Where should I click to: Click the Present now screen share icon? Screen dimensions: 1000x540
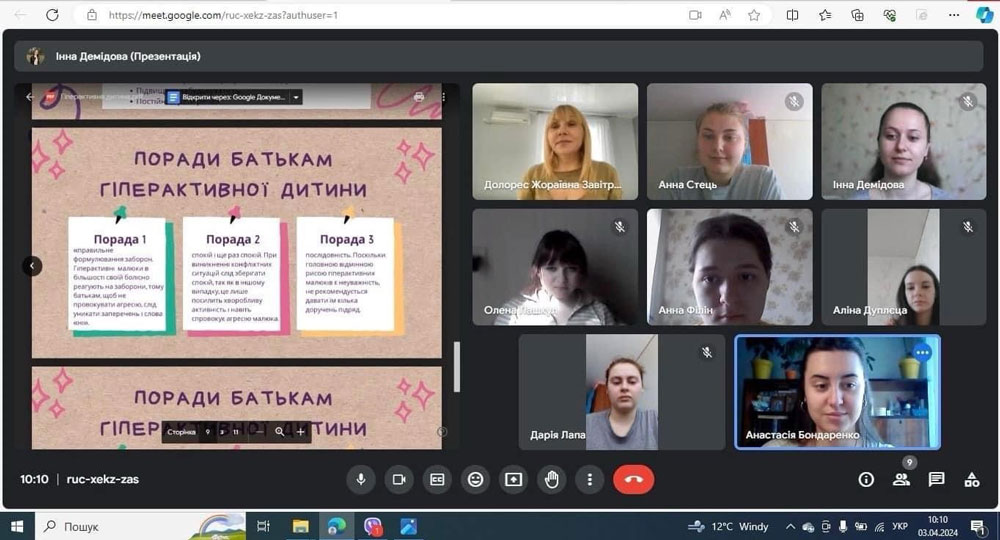pyautogui.click(x=513, y=479)
